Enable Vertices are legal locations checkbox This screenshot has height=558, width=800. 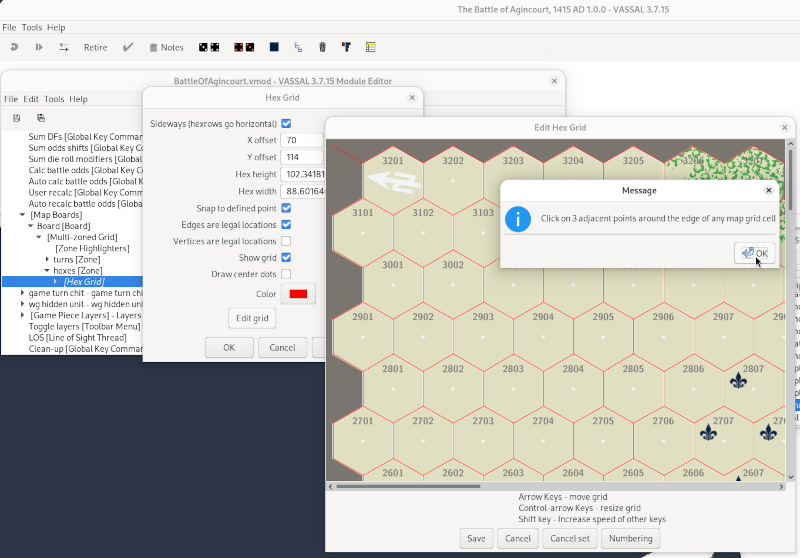286,241
